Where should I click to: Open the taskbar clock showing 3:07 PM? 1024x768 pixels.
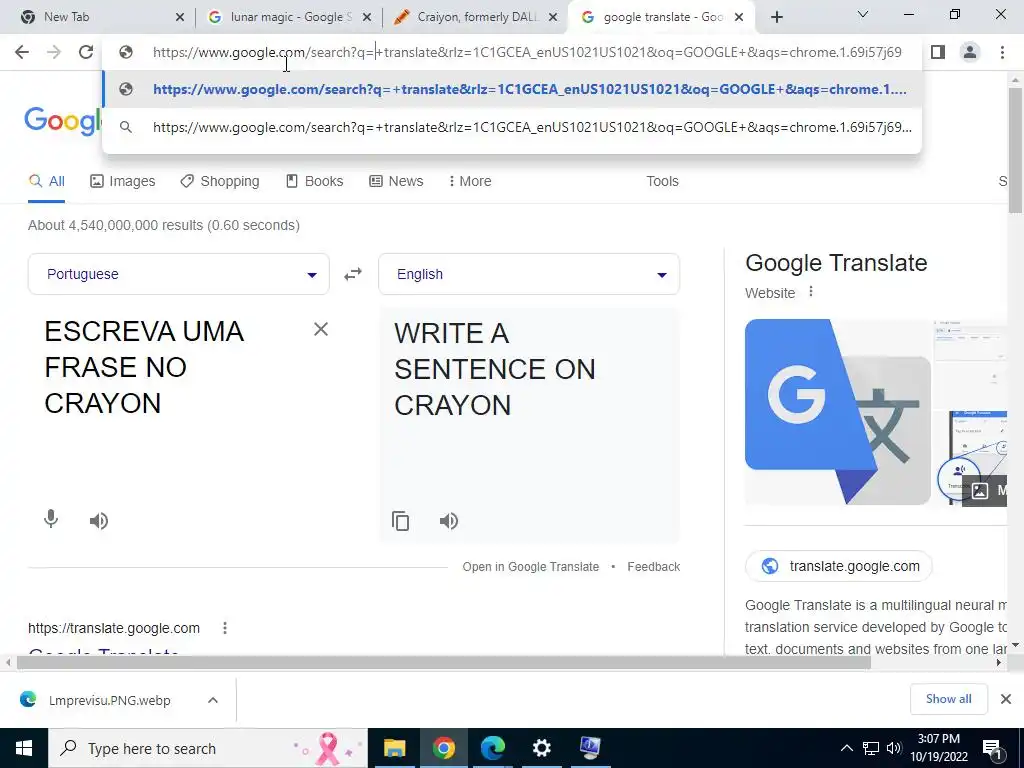tap(938, 748)
